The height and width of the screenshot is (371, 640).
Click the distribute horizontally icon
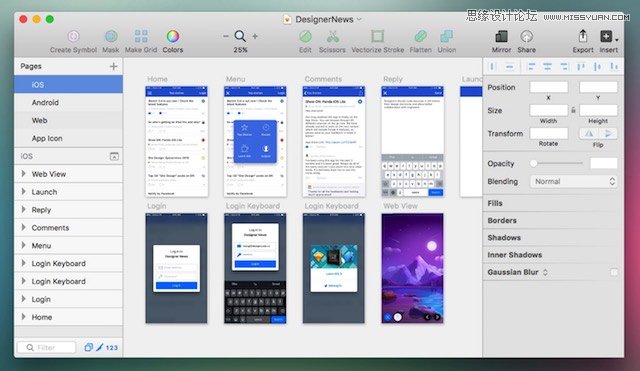coord(492,67)
